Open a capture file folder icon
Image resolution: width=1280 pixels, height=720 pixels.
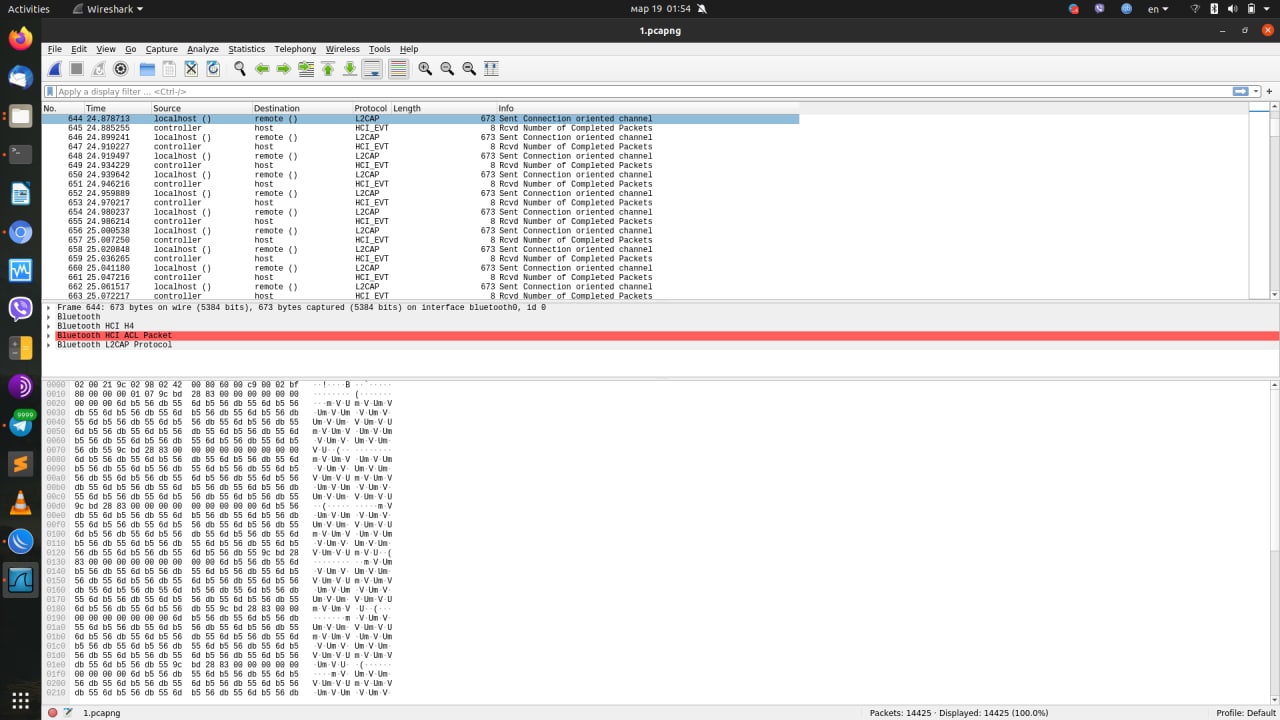point(147,69)
